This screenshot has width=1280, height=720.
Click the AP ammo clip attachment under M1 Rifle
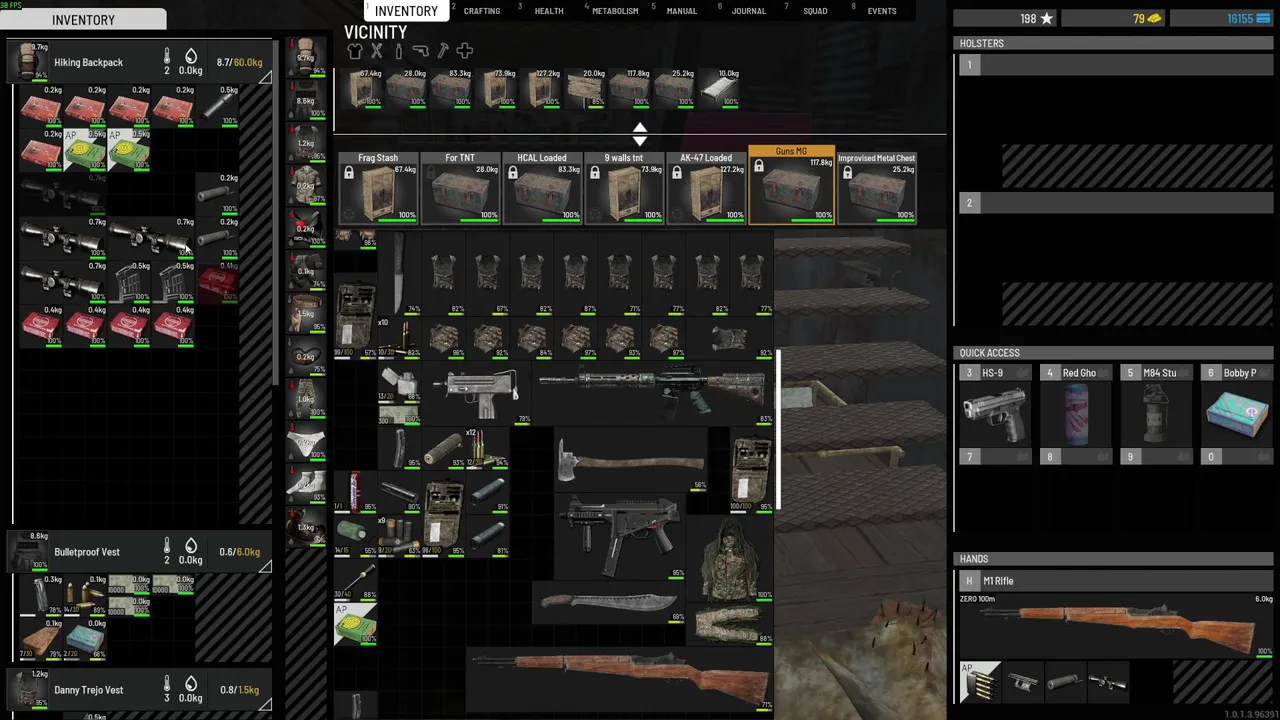coord(980,682)
